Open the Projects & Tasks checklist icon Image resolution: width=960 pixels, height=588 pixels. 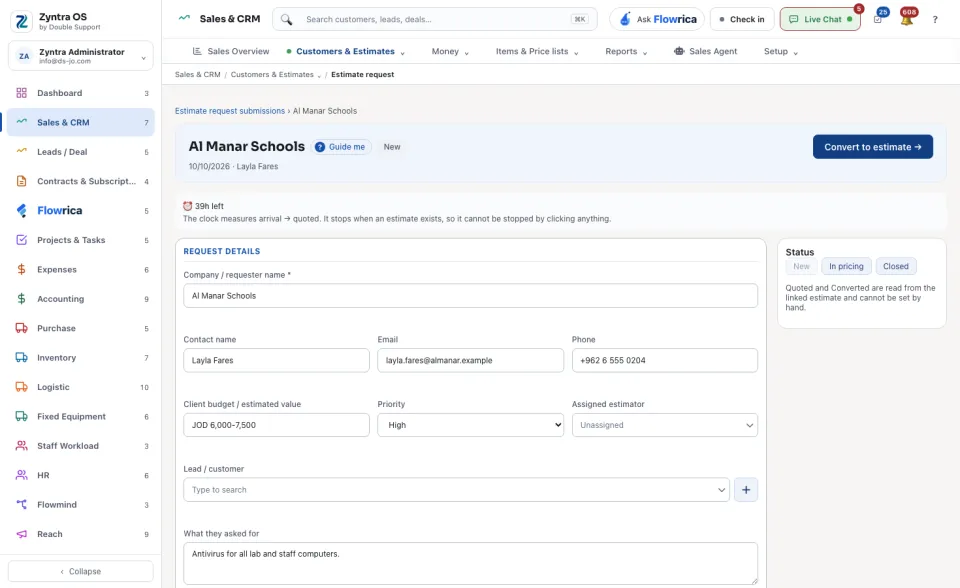21,240
